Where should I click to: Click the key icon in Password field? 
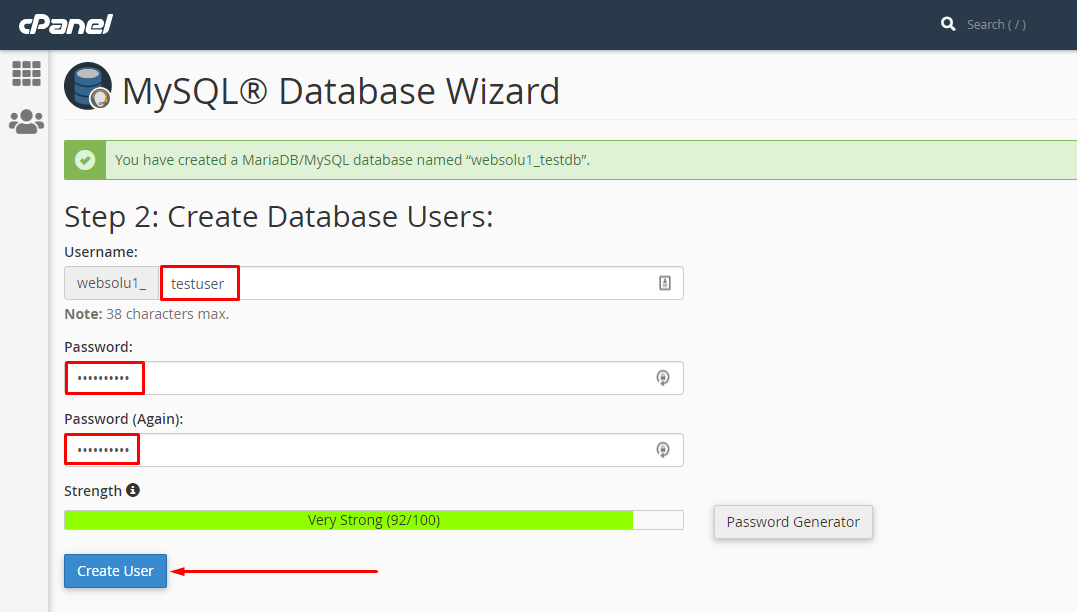[x=662, y=378]
